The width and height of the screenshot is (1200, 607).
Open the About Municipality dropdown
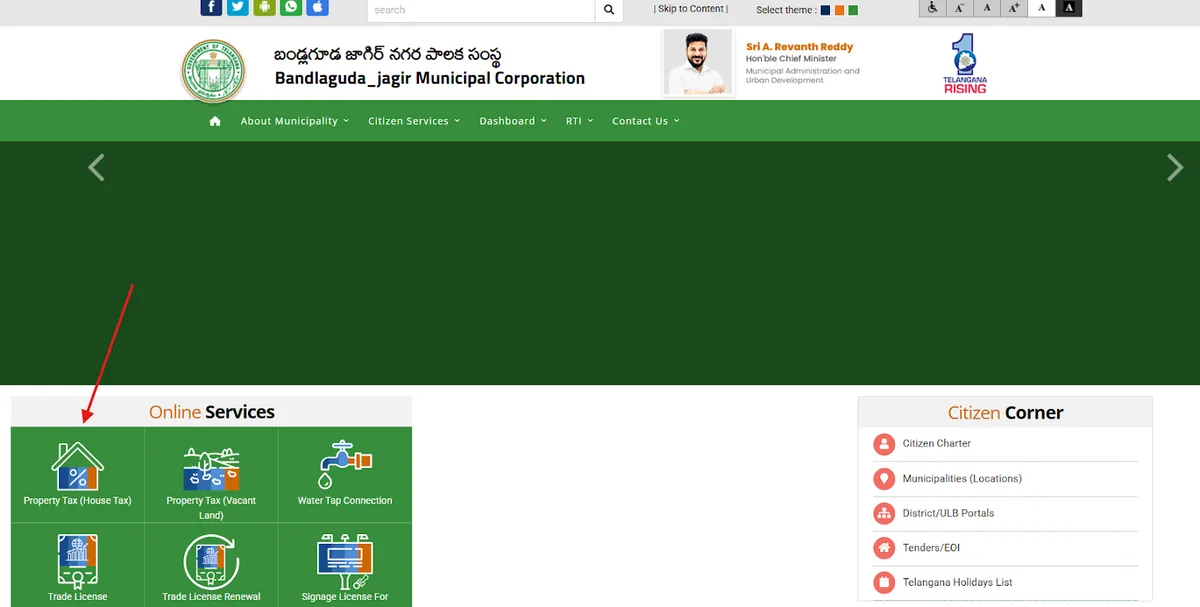click(290, 120)
